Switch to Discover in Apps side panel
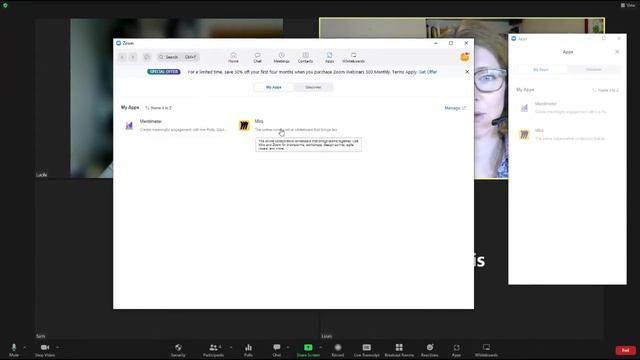Image resolution: width=640 pixels, height=360 pixels. click(x=594, y=70)
